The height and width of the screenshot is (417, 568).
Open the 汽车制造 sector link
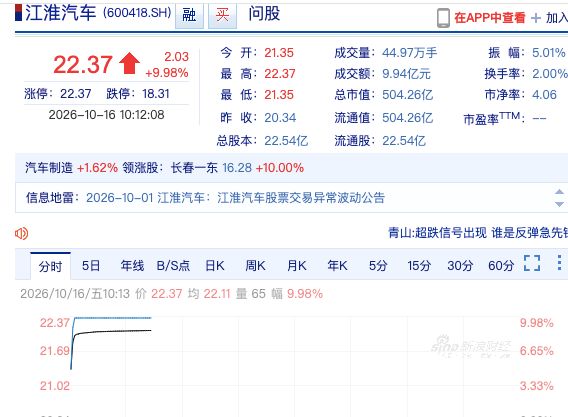coord(49,168)
